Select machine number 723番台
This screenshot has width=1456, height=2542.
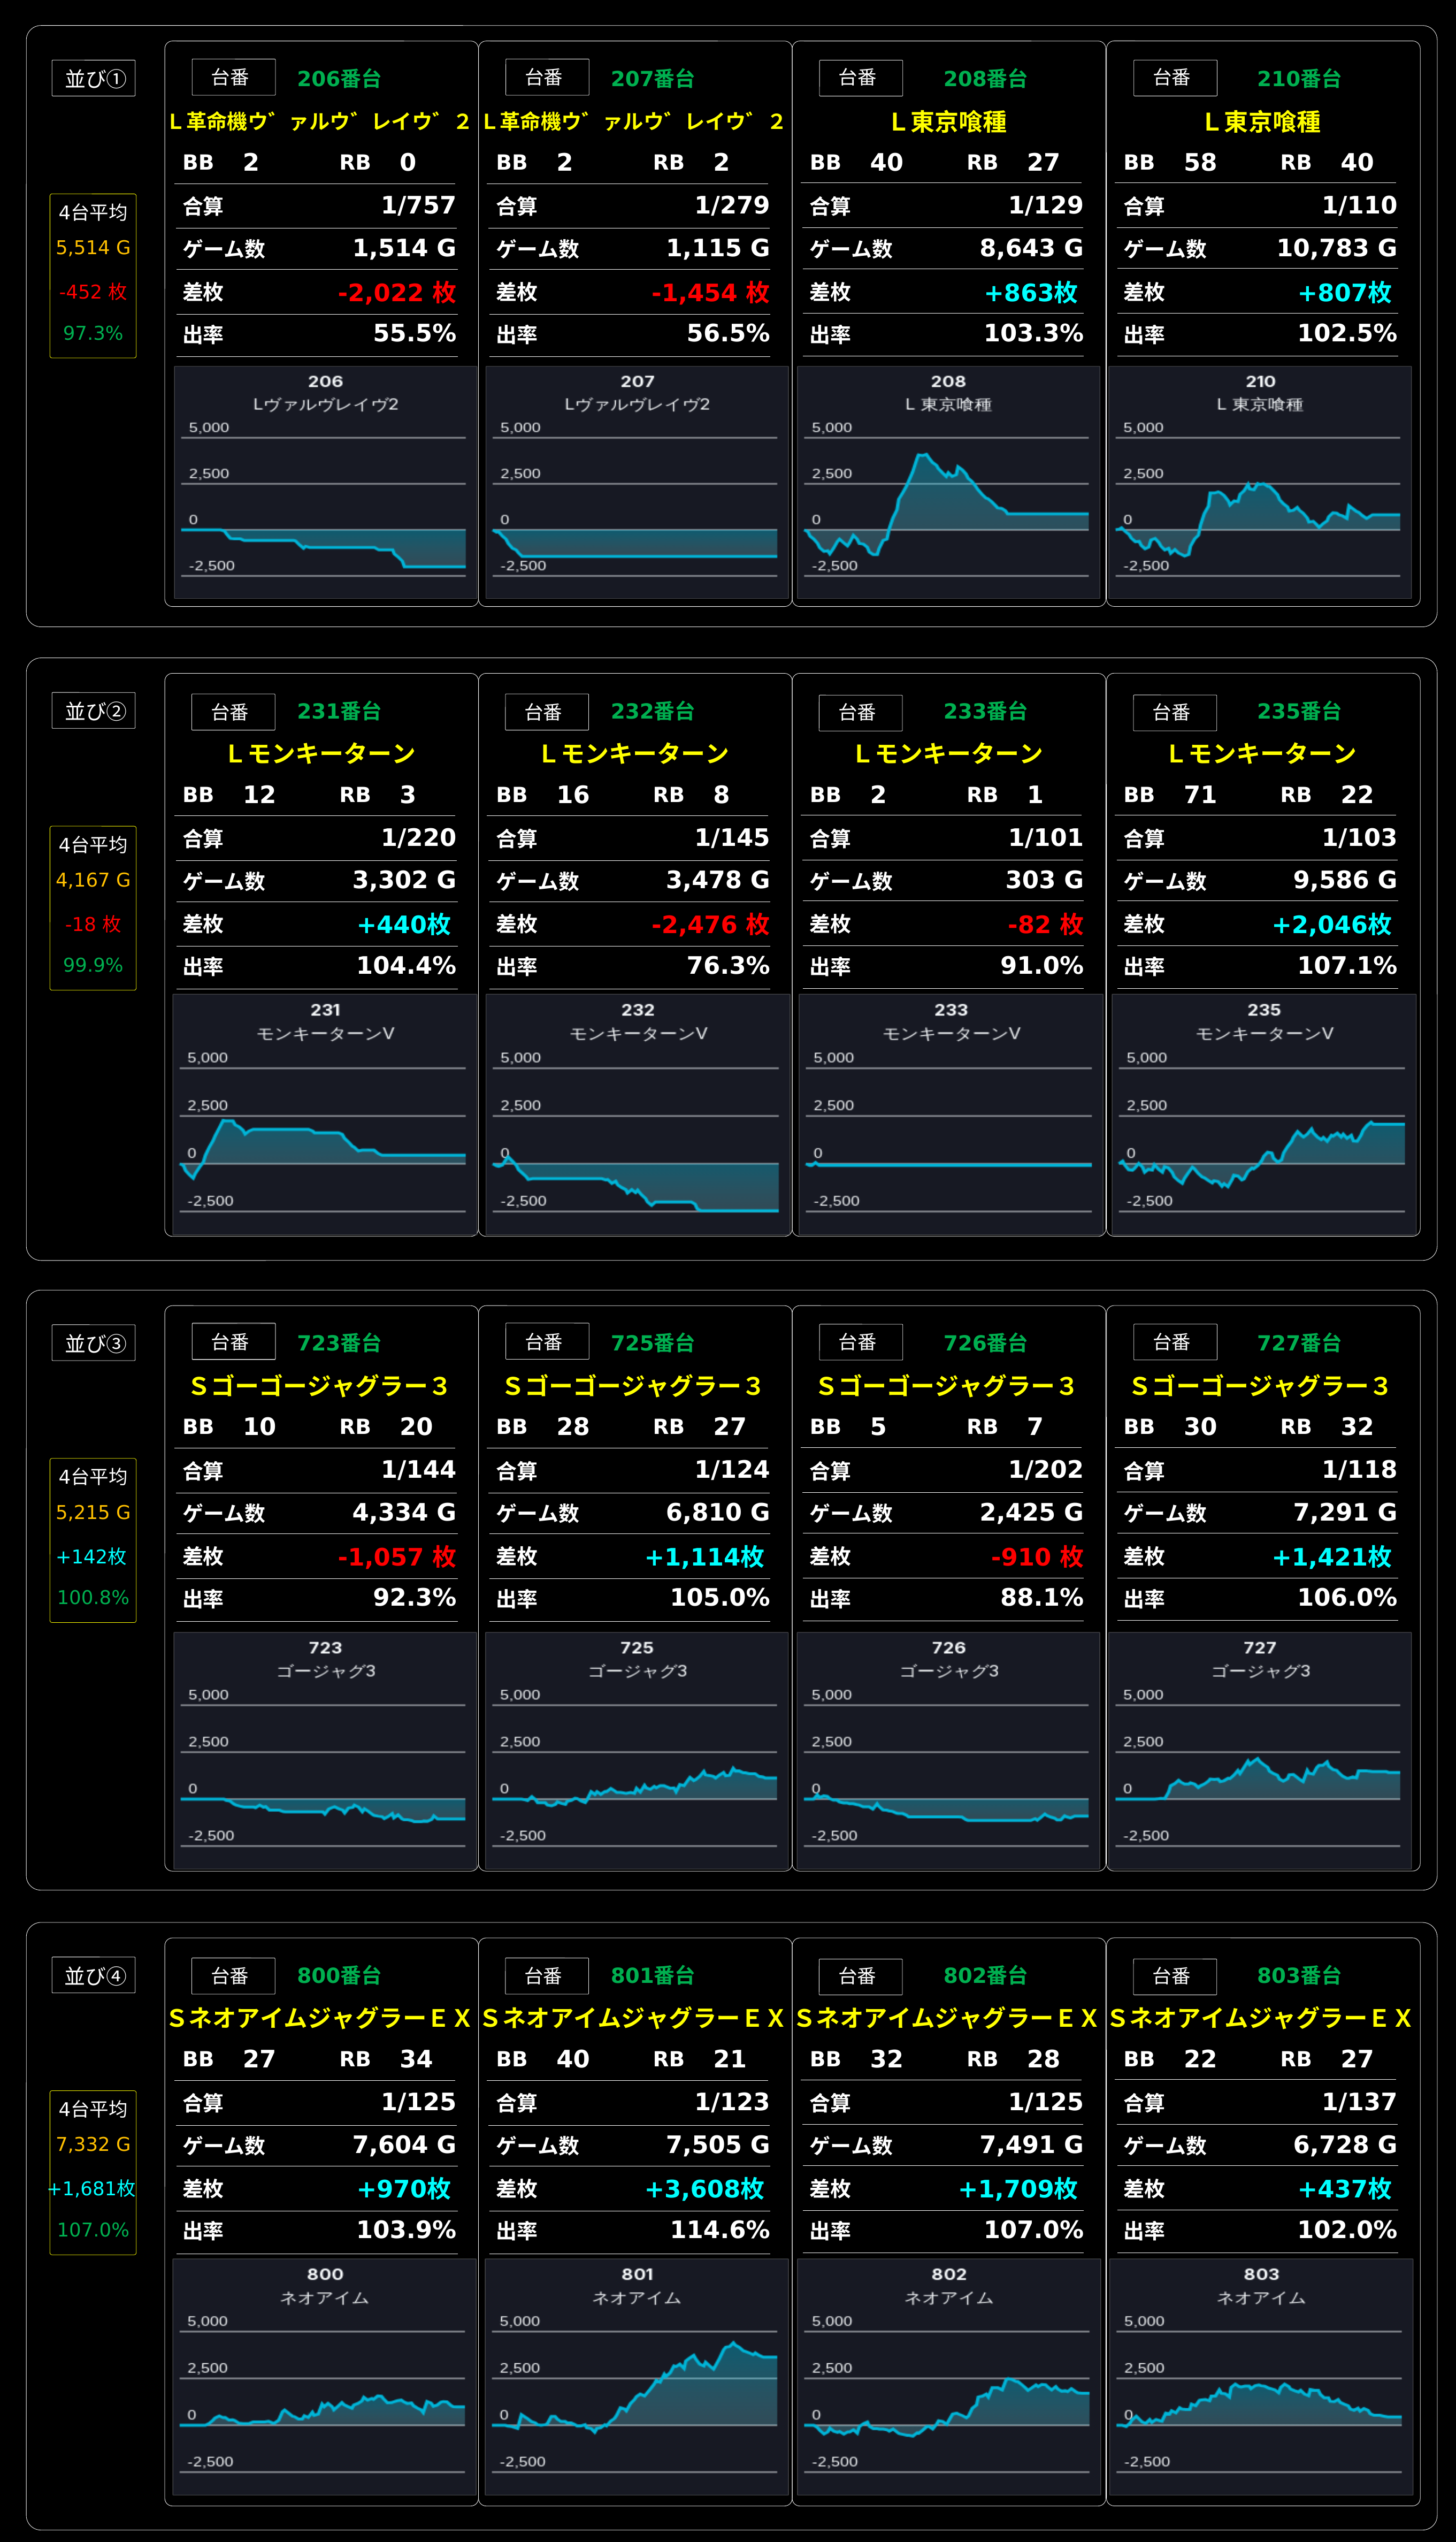point(339,1343)
